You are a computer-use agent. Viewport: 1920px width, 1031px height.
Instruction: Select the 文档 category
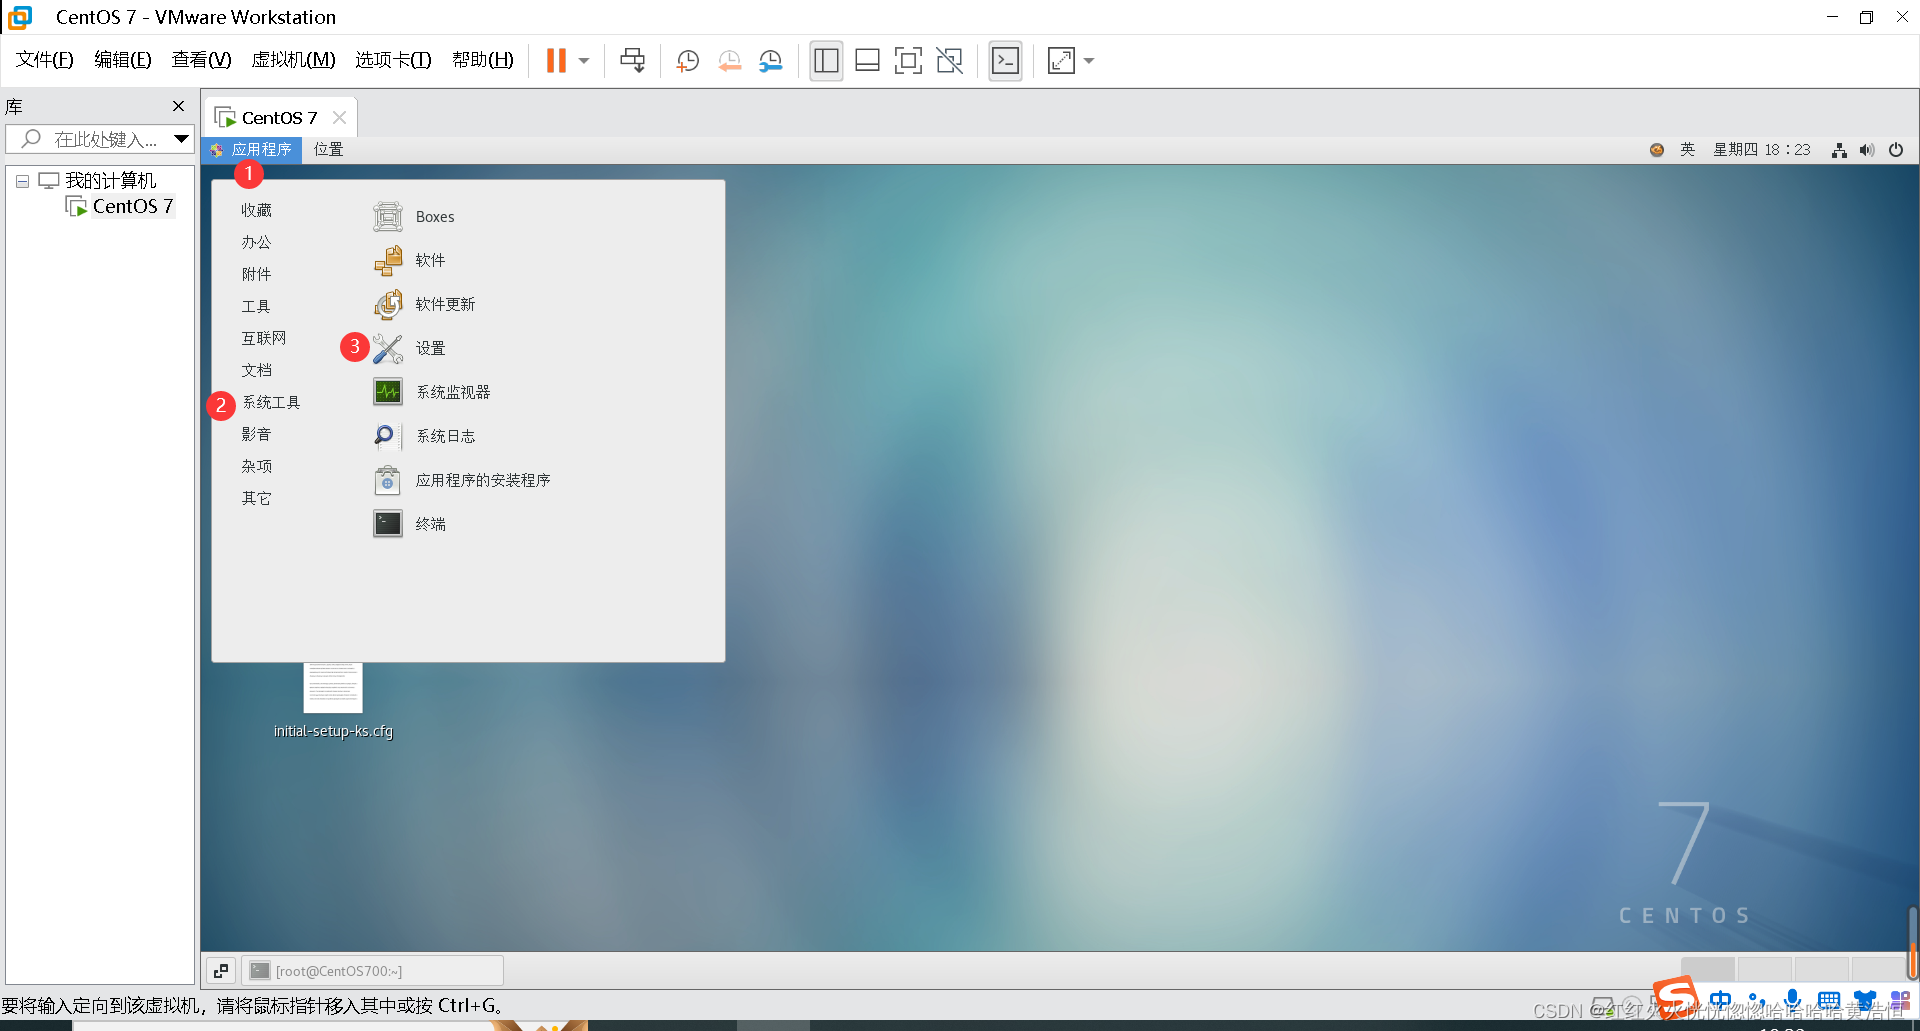point(256,370)
